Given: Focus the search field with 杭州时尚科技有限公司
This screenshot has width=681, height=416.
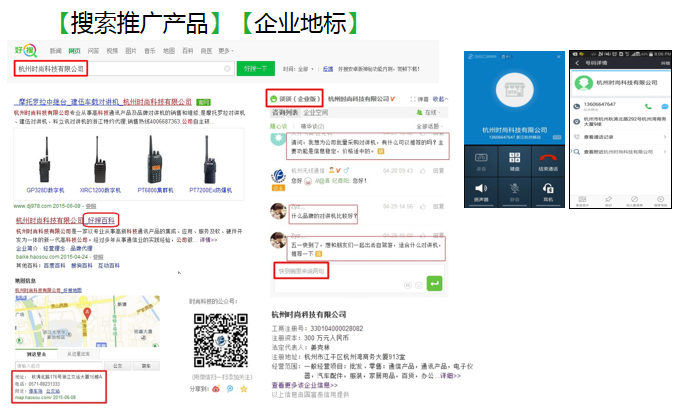Looking at the screenshot, I should coord(124,69).
